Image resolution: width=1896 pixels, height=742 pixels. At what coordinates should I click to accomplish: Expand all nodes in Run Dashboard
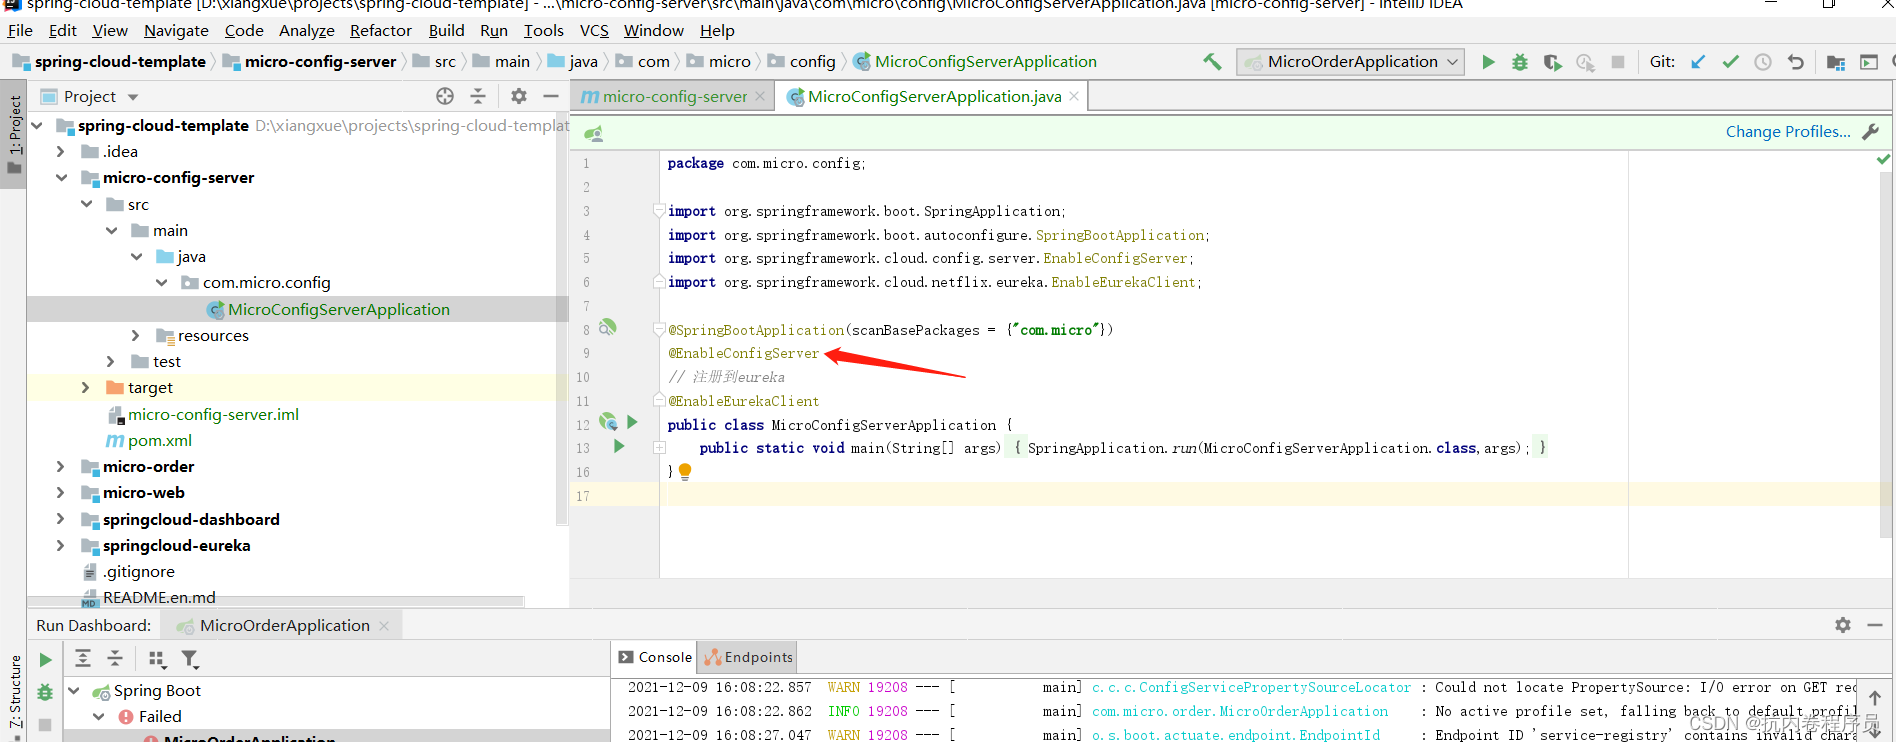(x=83, y=658)
